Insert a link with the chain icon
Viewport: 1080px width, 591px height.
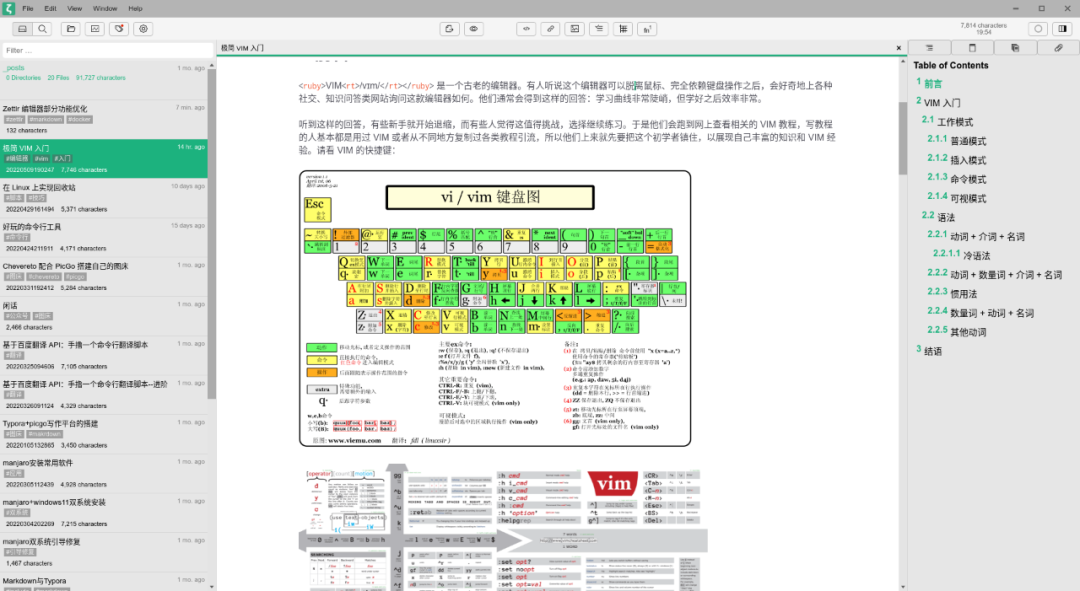pos(550,29)
